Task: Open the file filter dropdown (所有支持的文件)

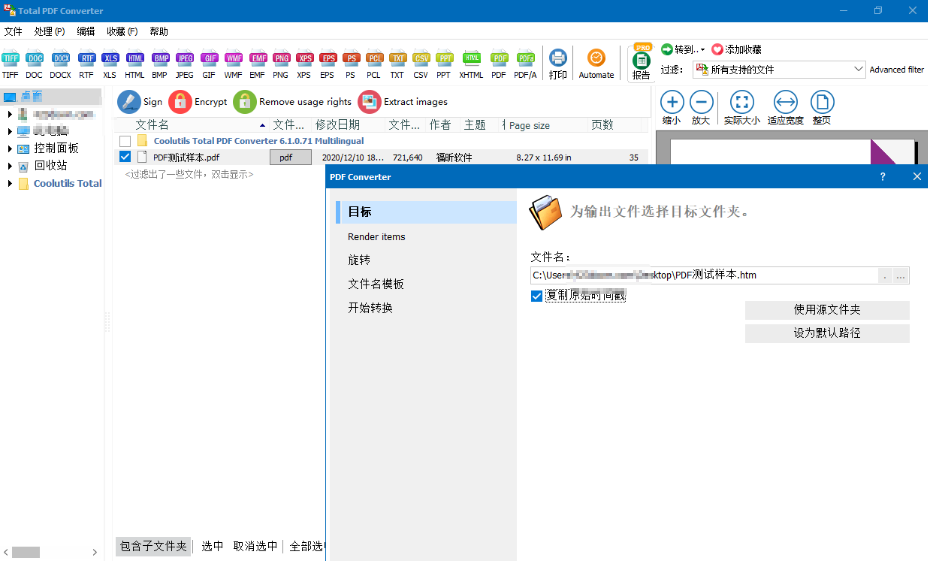Action: (779, 70)
